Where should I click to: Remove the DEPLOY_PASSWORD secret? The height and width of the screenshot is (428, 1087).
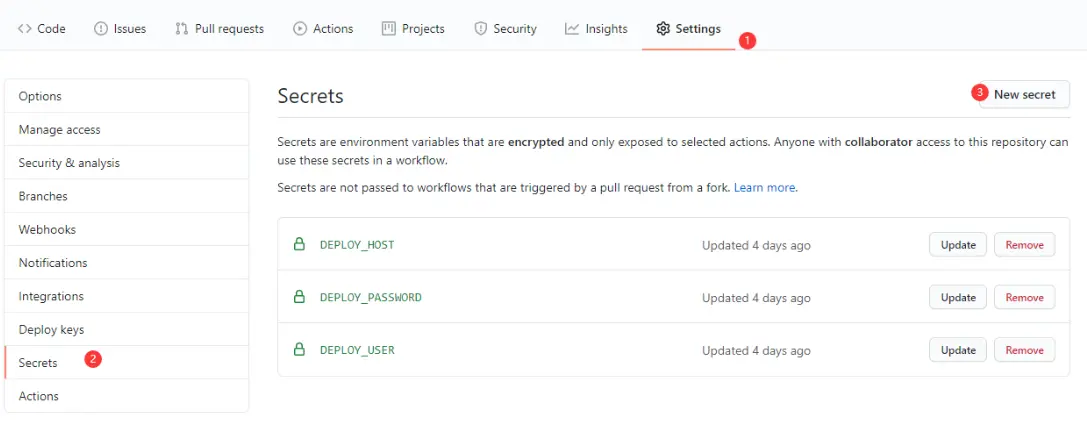coord(1024,297)
